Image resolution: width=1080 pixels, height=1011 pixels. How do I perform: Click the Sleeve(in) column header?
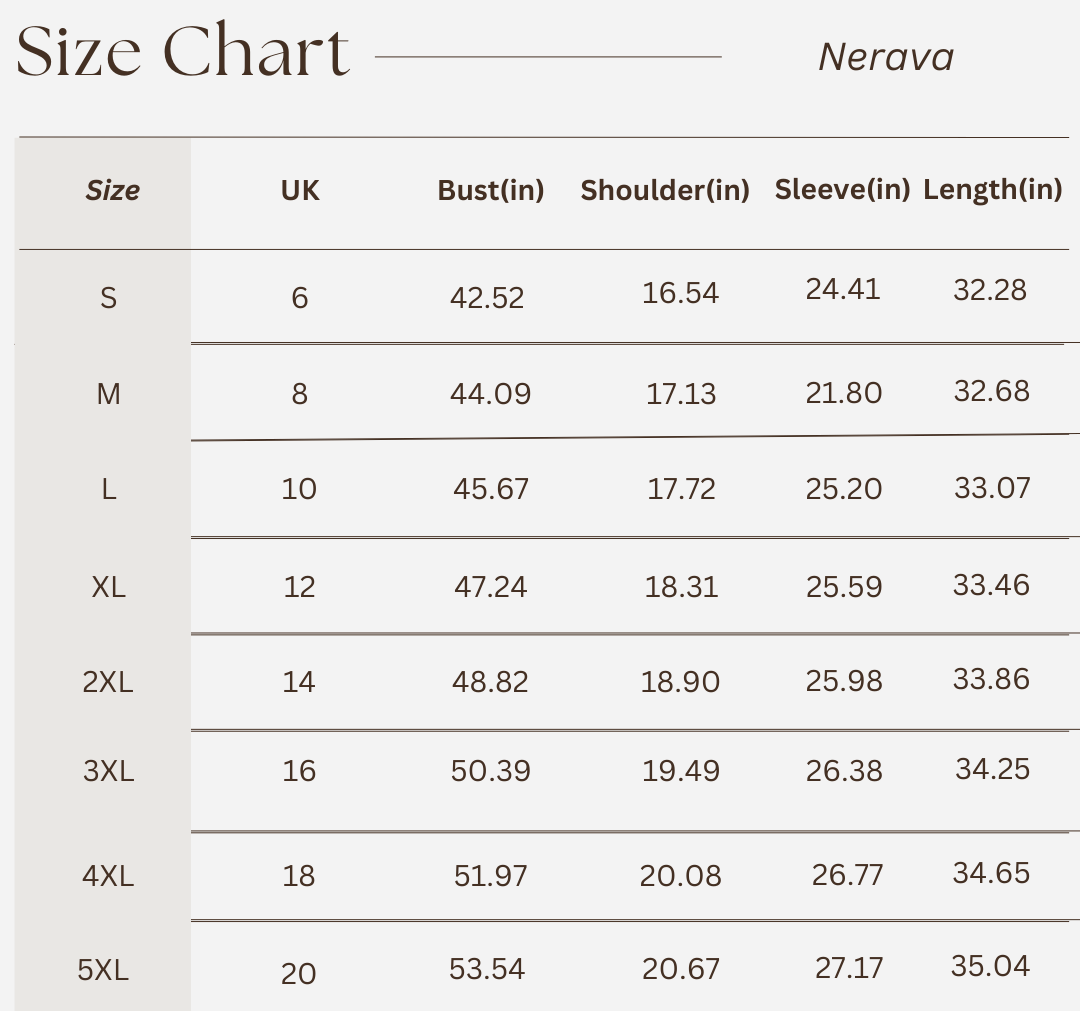(x=842, y=189)
